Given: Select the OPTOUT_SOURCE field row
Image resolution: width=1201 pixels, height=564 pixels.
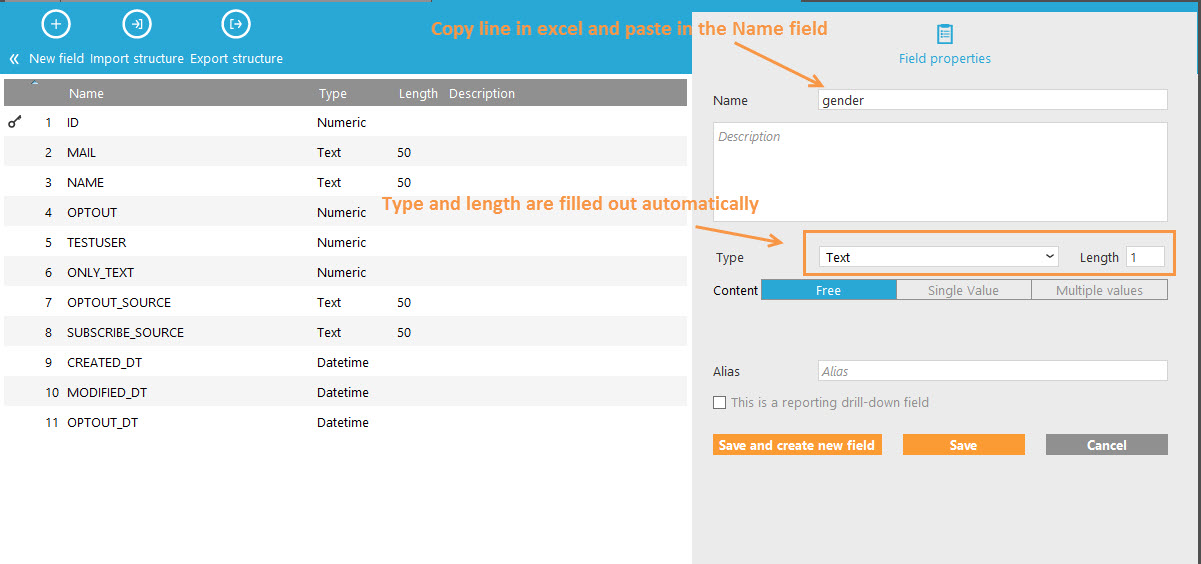Looking at the screenshot, I should click(x=118, y=302).
